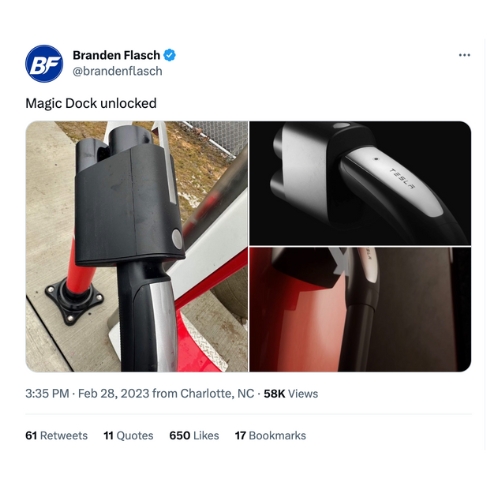This screenshot has height=500, width=500.
Task: Show the 61 Retweets list
Action: [x=56, y=435]
